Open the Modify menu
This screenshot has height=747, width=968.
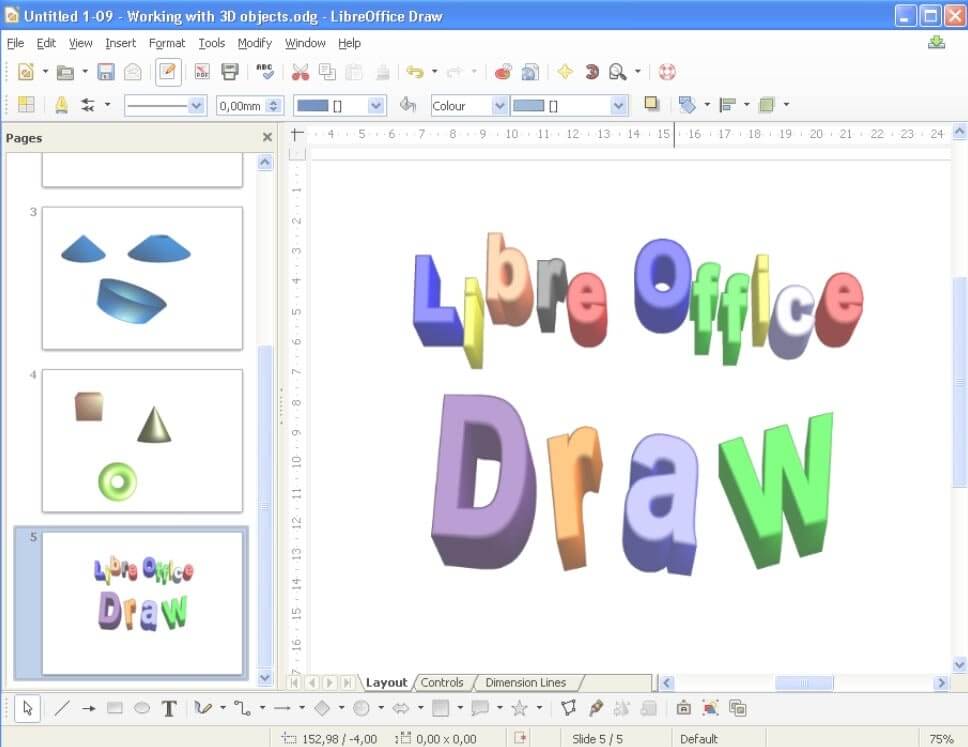pyautogui.click(x=254, y=43)
